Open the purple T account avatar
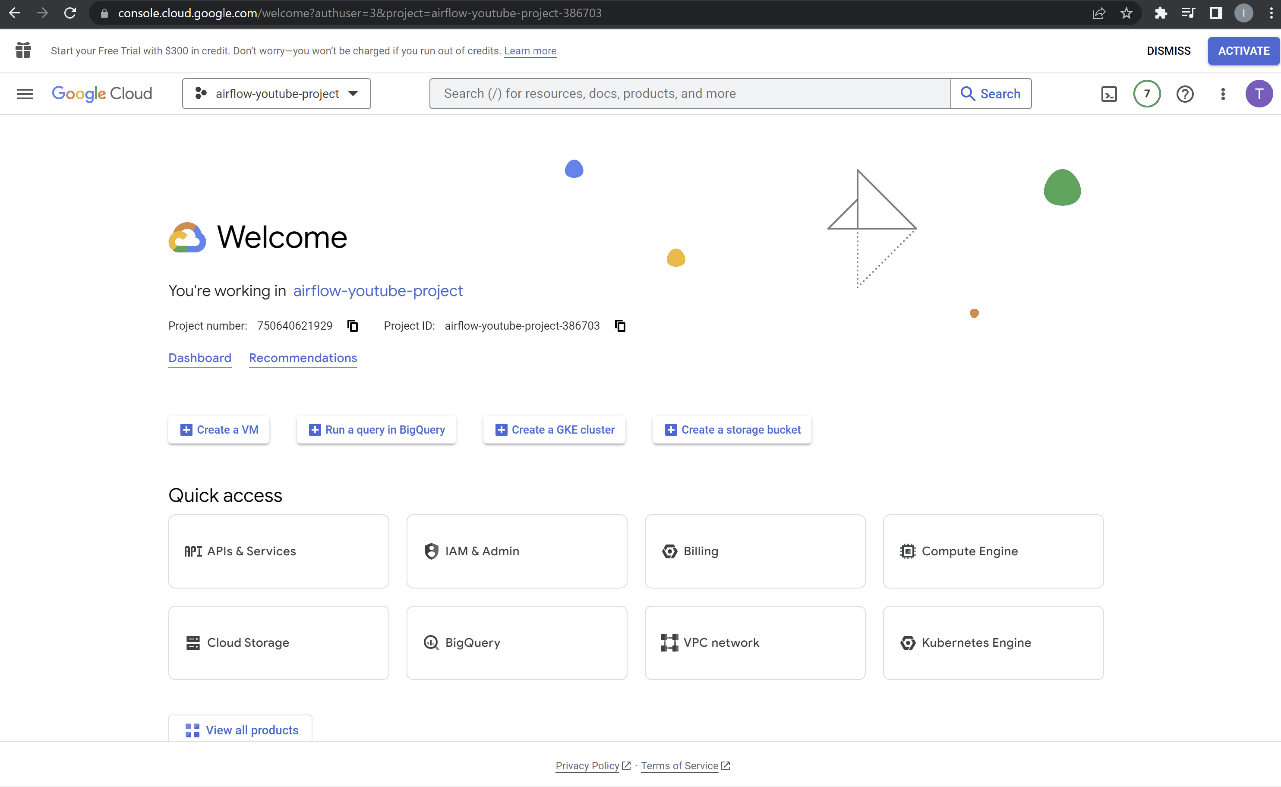 click(x=1259, y=94)
